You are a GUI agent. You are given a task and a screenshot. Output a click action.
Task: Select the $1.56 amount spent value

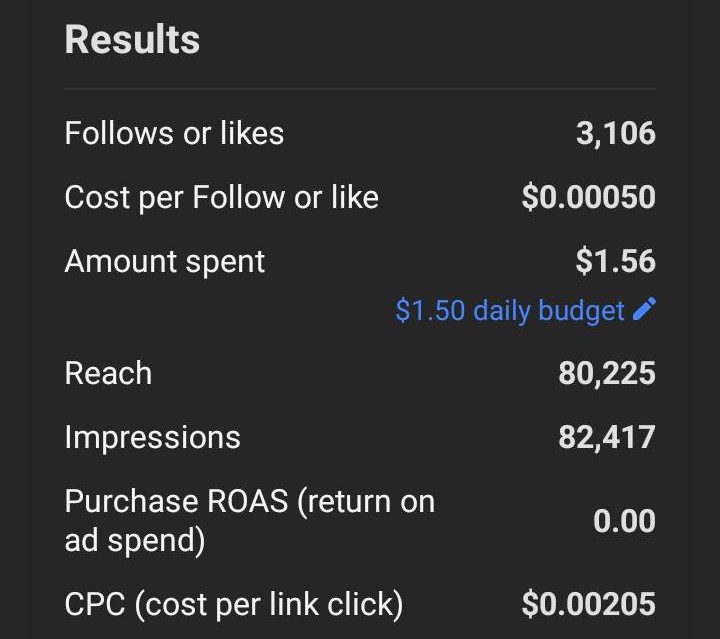pyautogui.click(x=615, y=262)
